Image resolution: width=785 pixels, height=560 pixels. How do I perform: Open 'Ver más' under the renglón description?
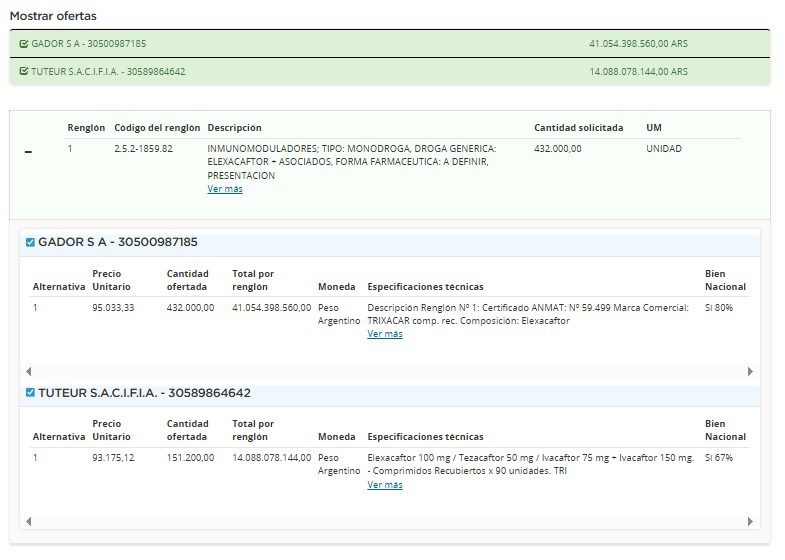225,189
